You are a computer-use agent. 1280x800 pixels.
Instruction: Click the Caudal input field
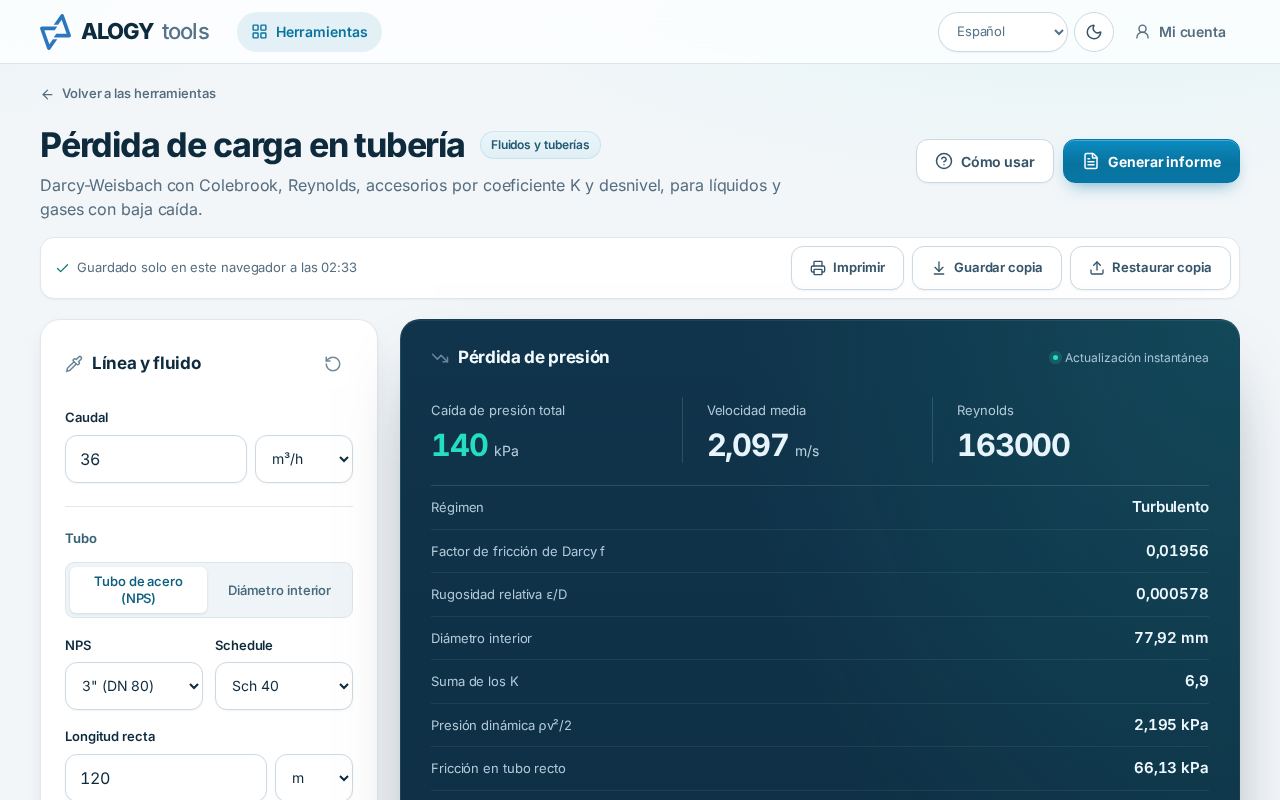point(156,459)
